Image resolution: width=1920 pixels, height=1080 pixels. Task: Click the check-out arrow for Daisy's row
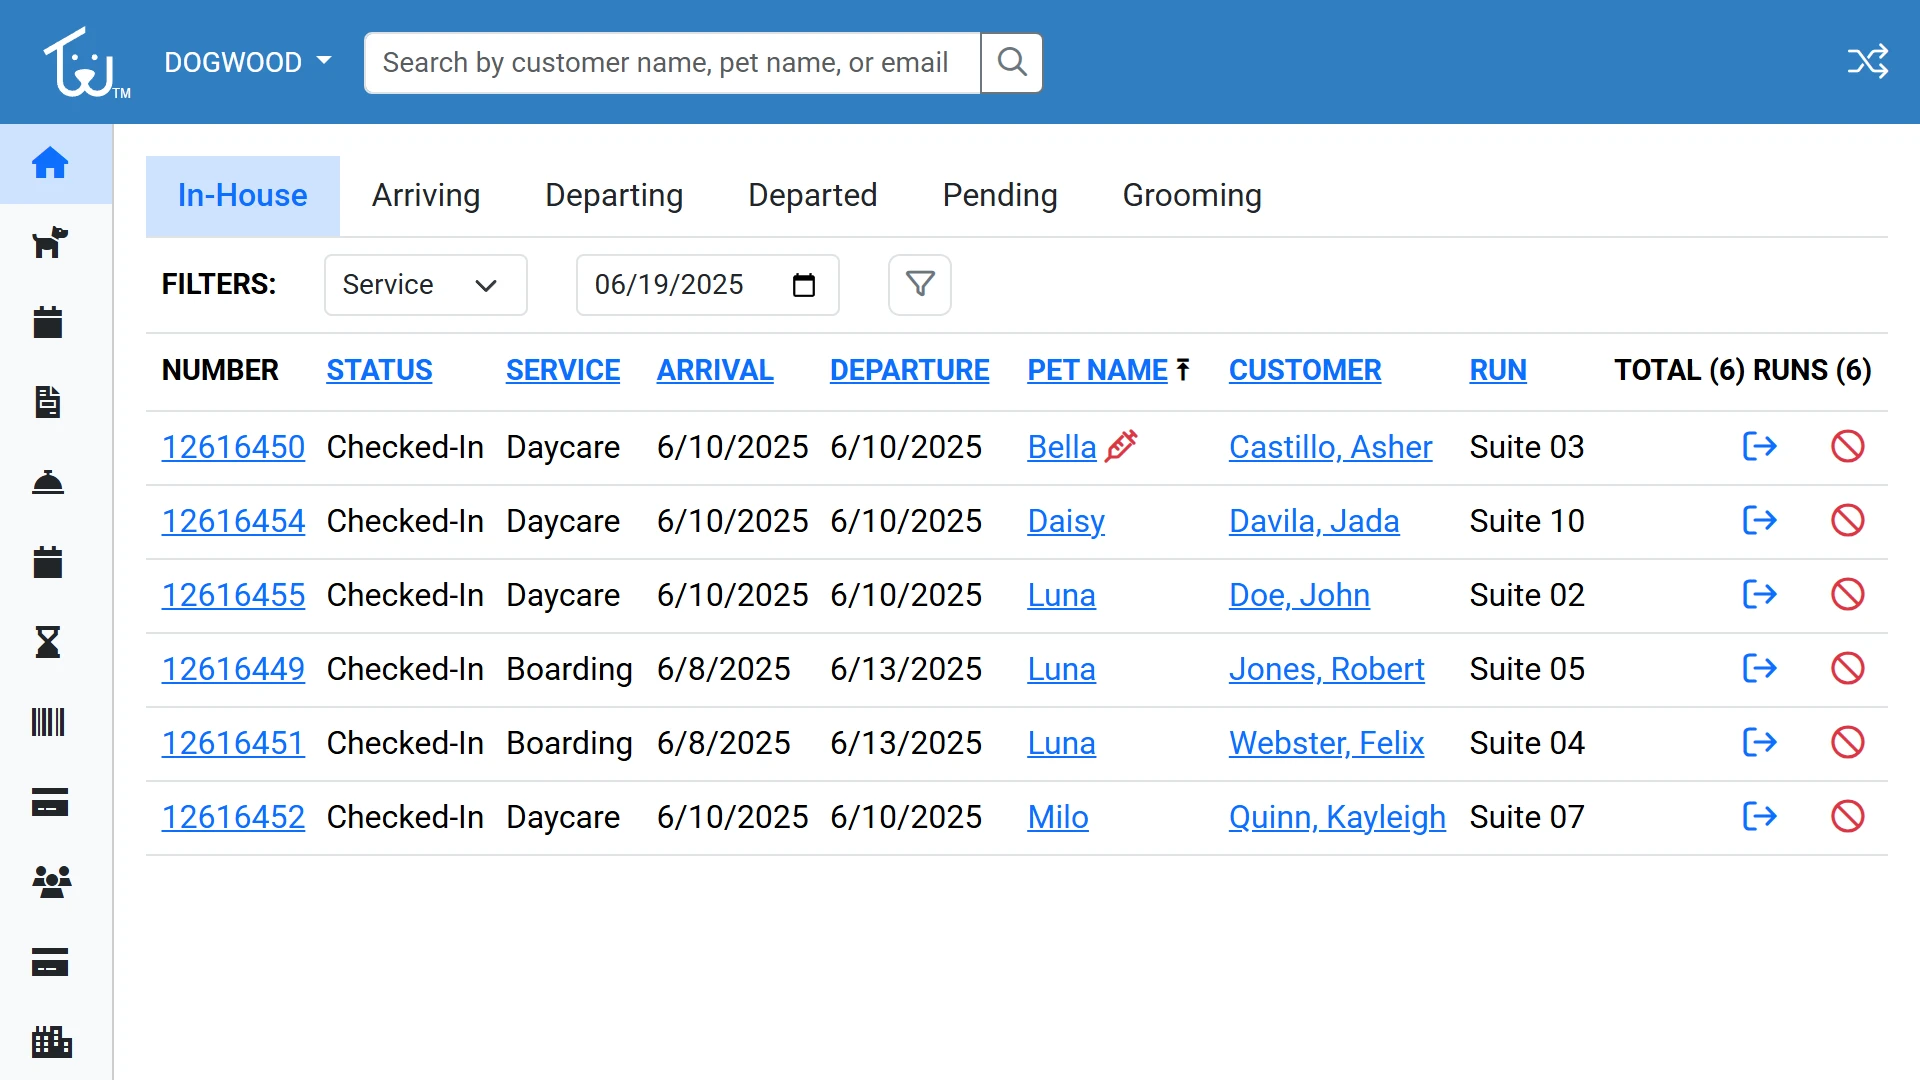pyautogui.click(x=1760, y=520)
